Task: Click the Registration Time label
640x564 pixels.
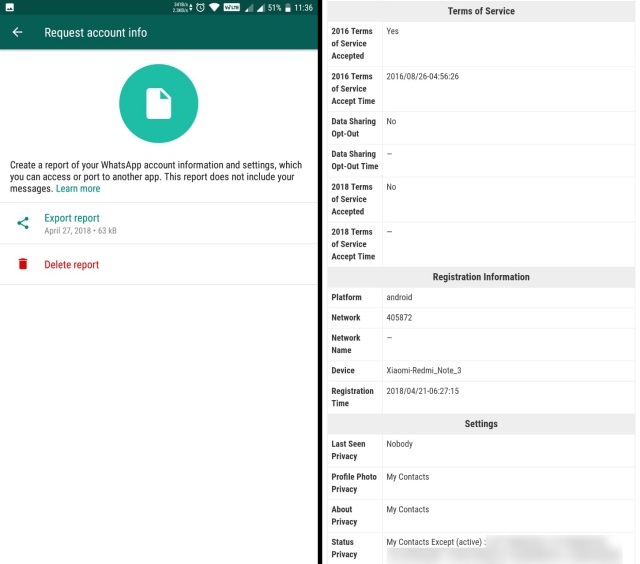Action: pos(352,397)
